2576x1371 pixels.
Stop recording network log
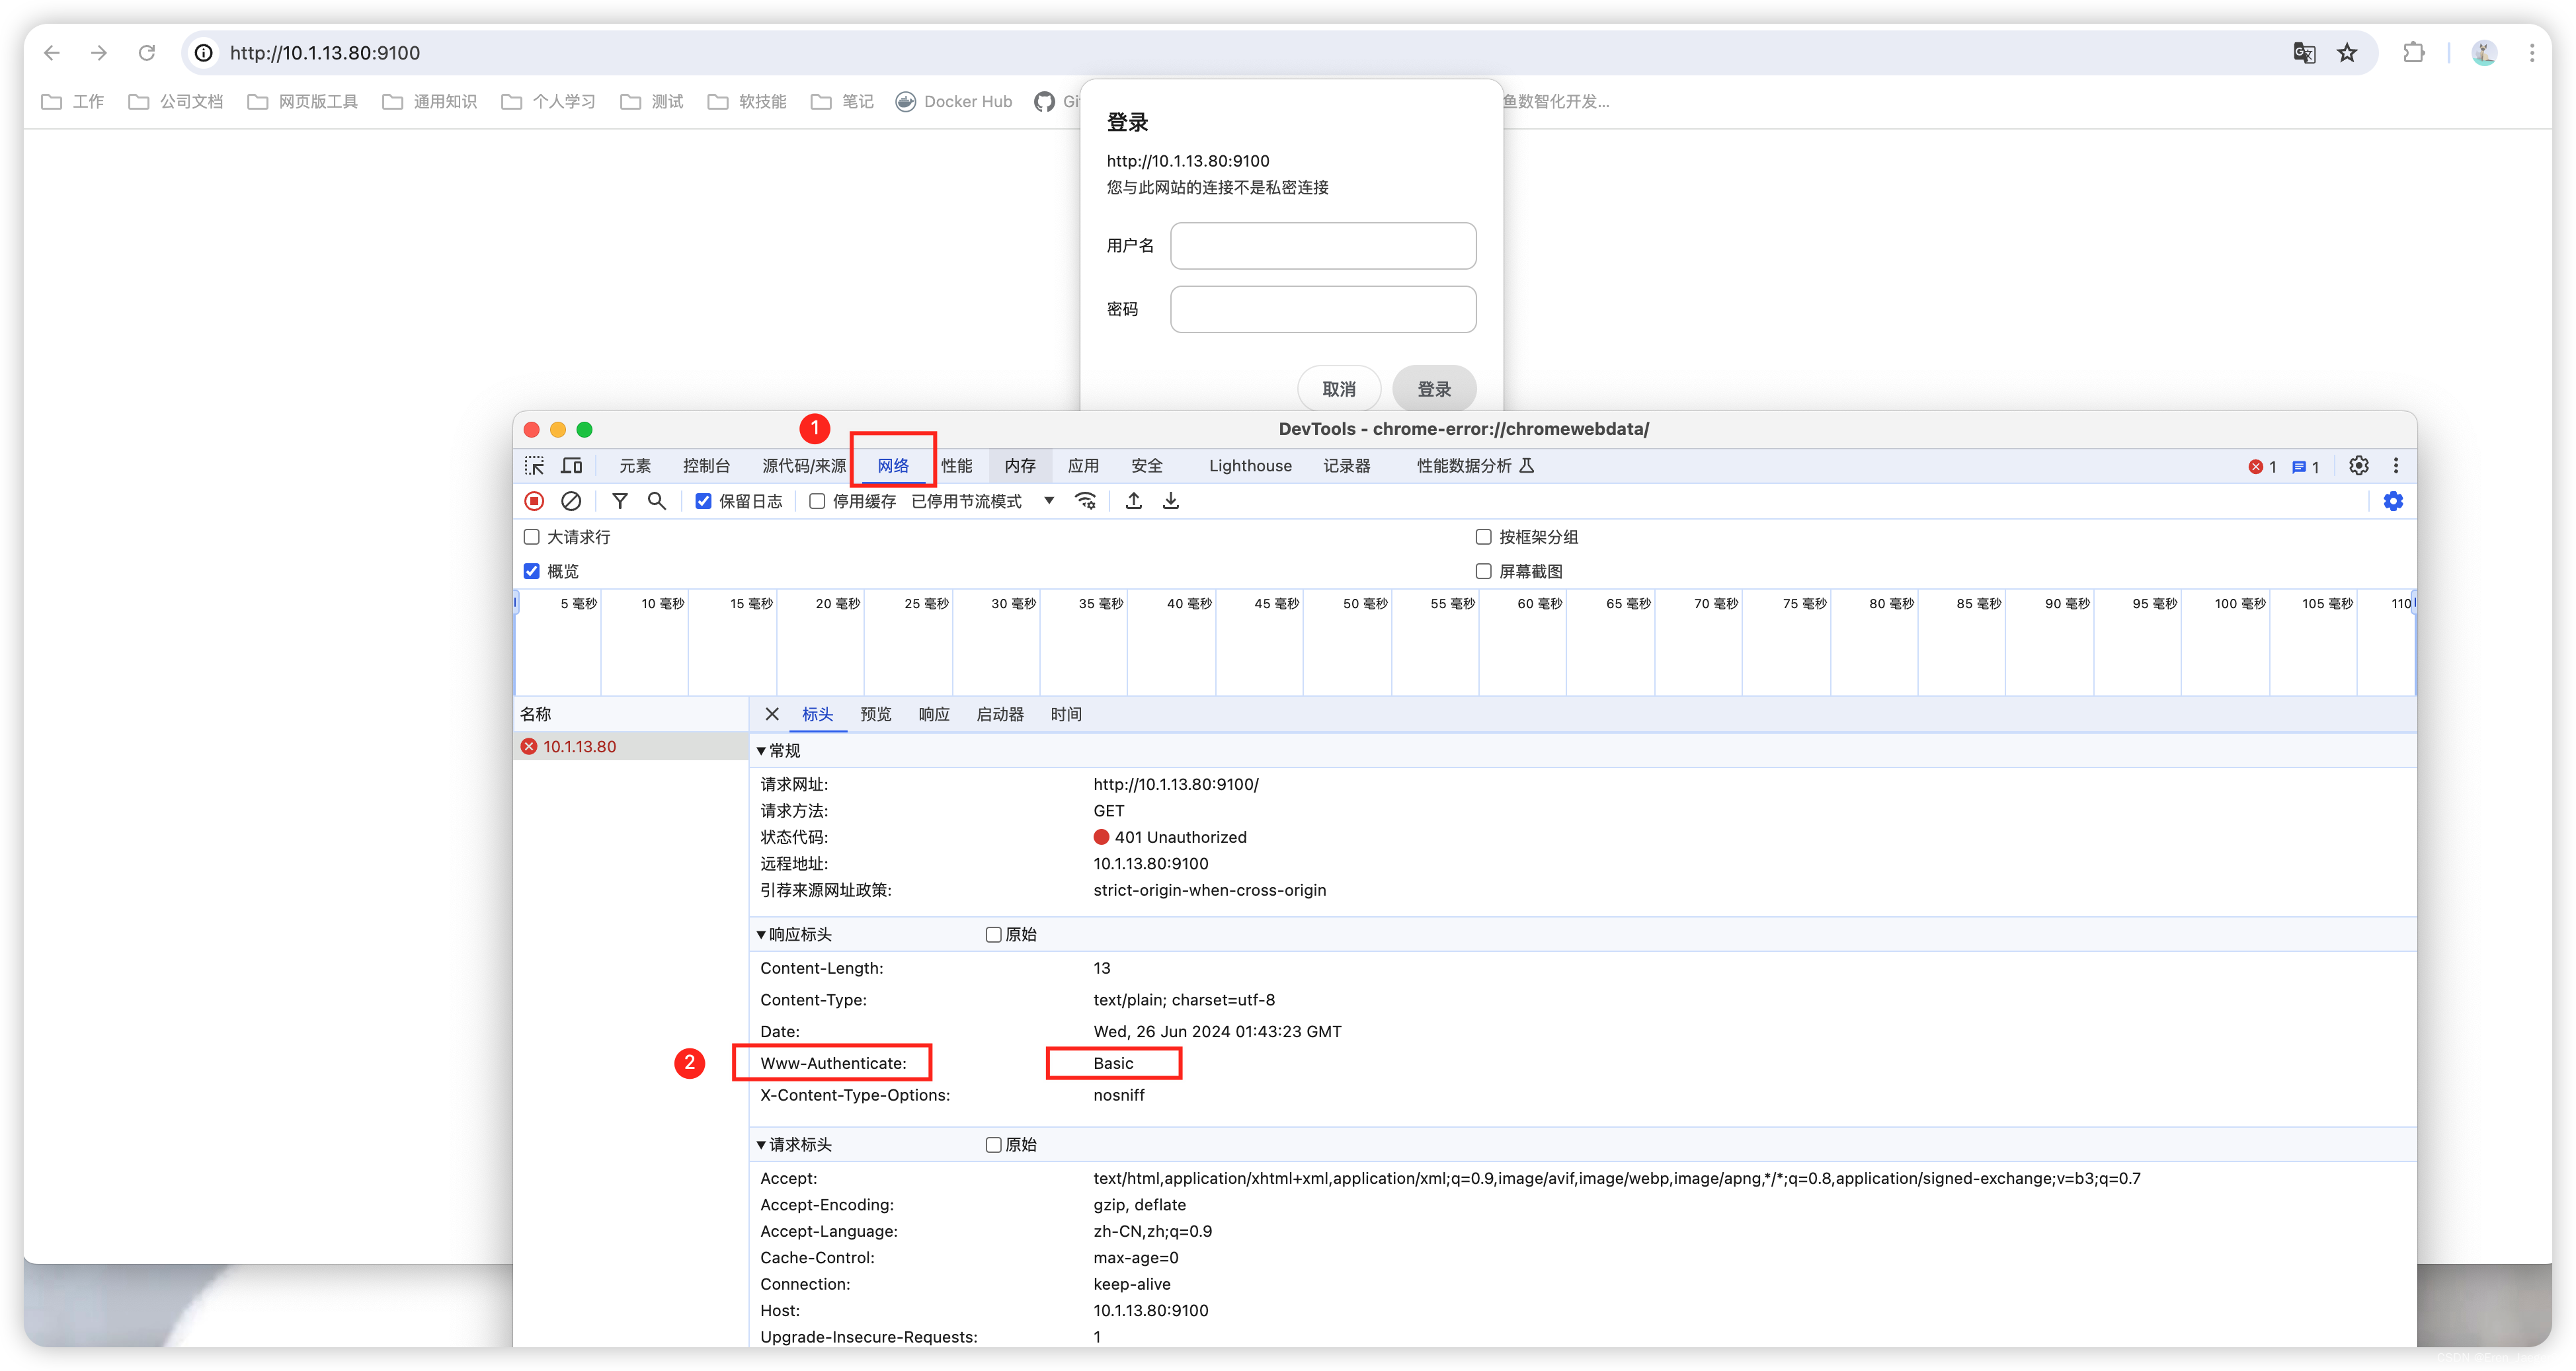tap(534, 501)
